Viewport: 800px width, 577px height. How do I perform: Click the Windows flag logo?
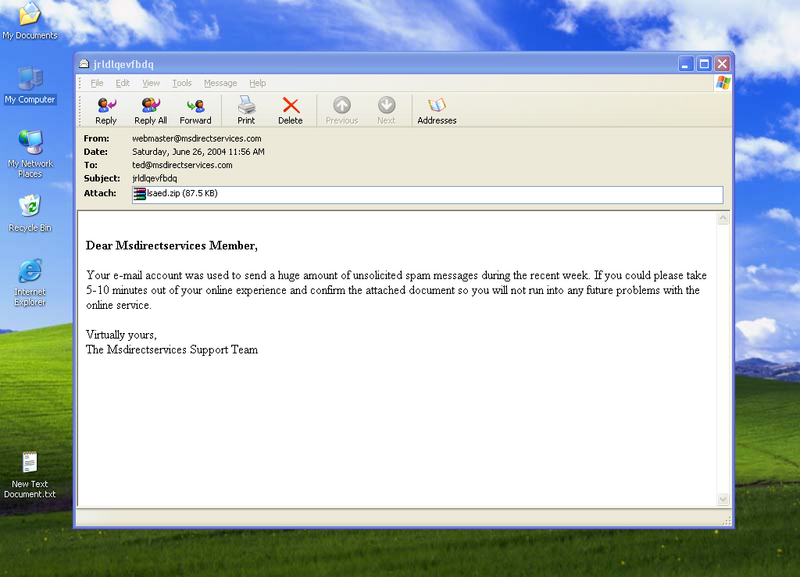pos(723,83)
